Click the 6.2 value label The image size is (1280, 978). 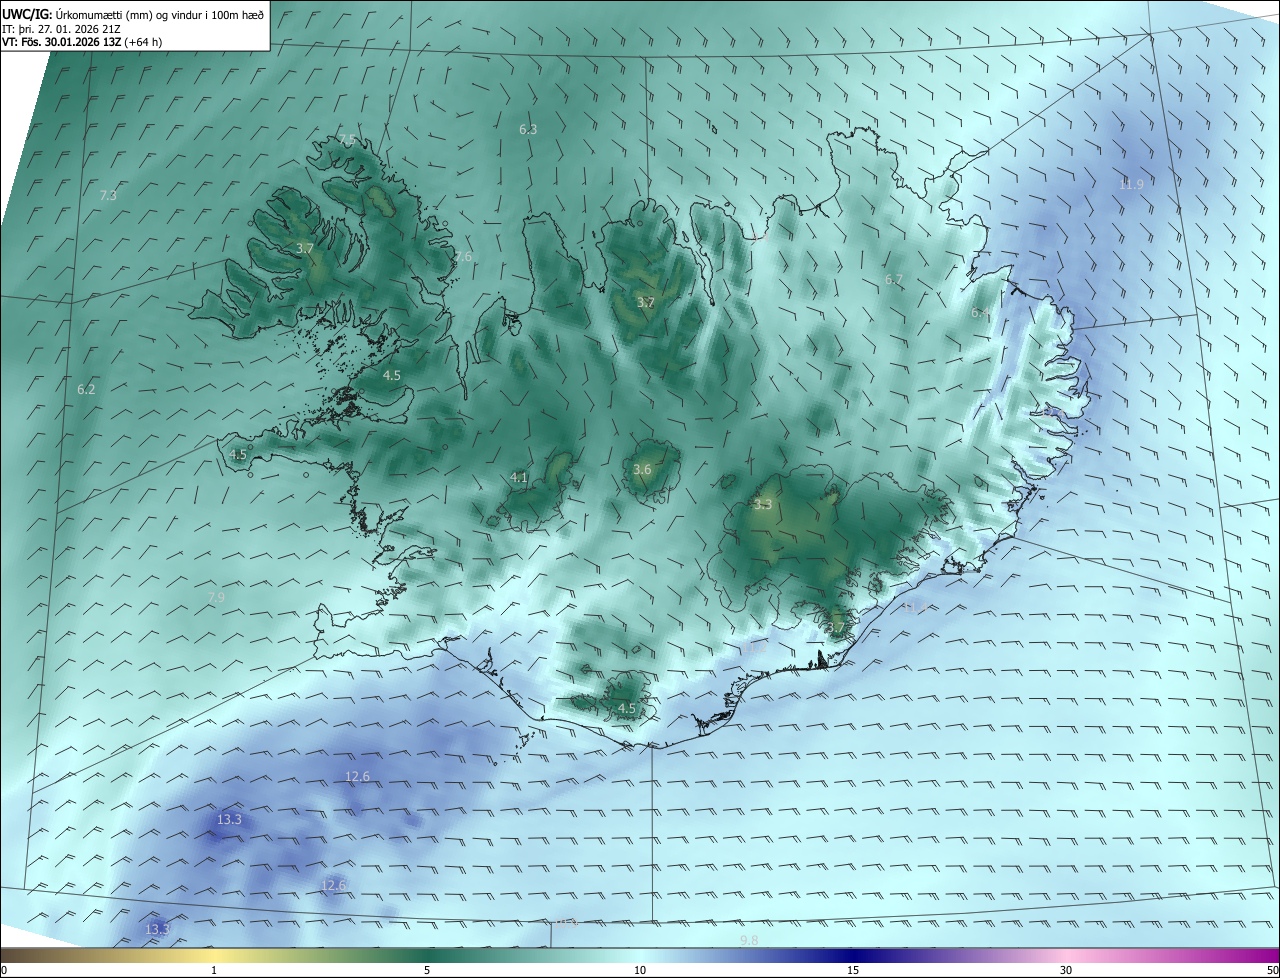86,389
